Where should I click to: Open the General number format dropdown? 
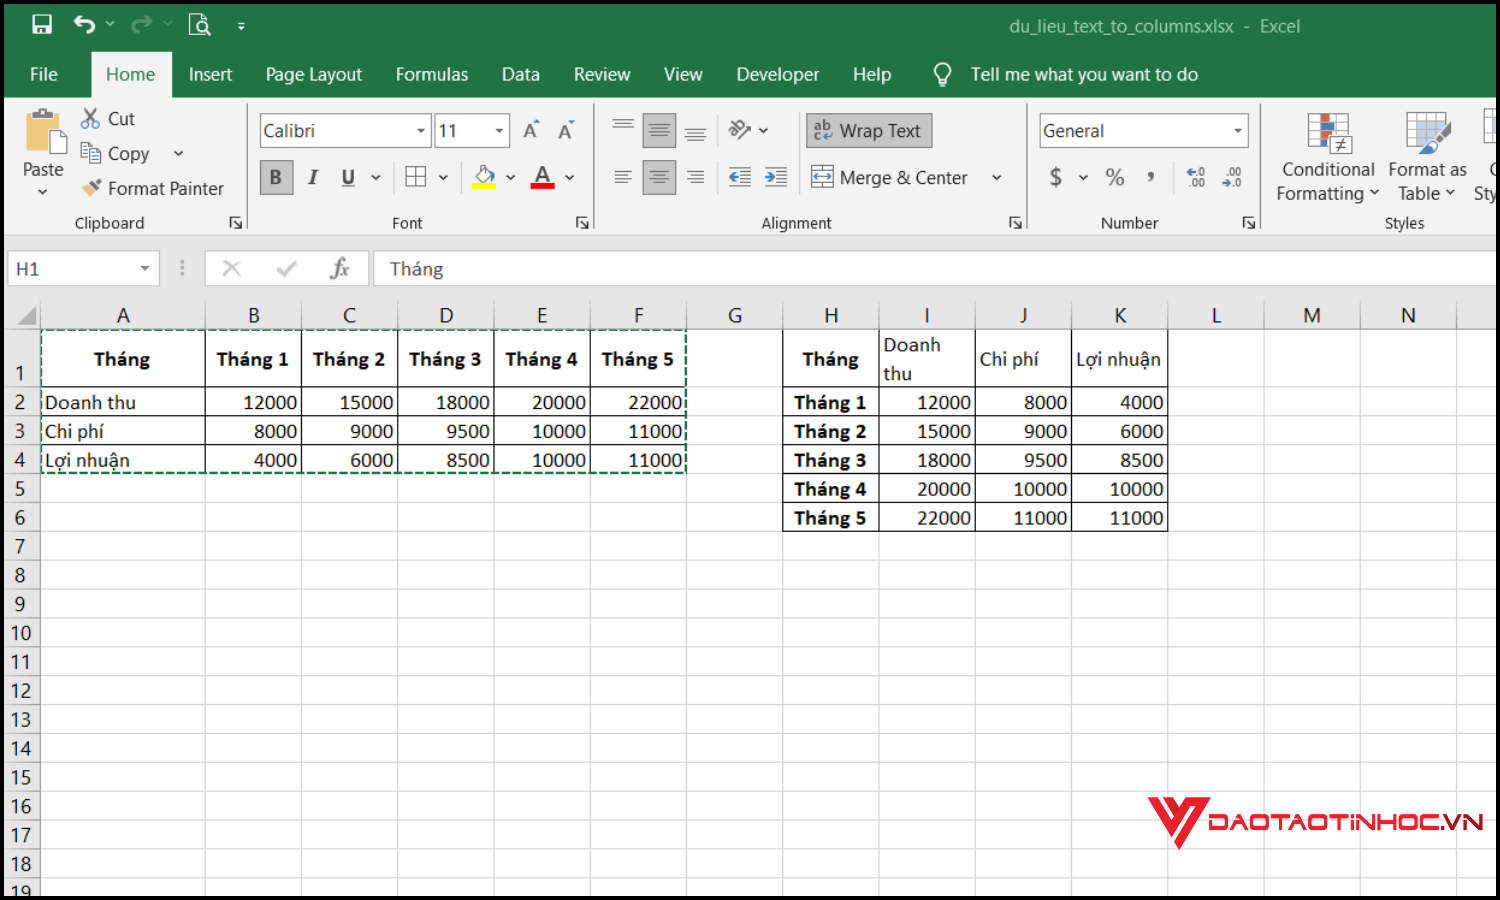click(x=1236, y=130)
